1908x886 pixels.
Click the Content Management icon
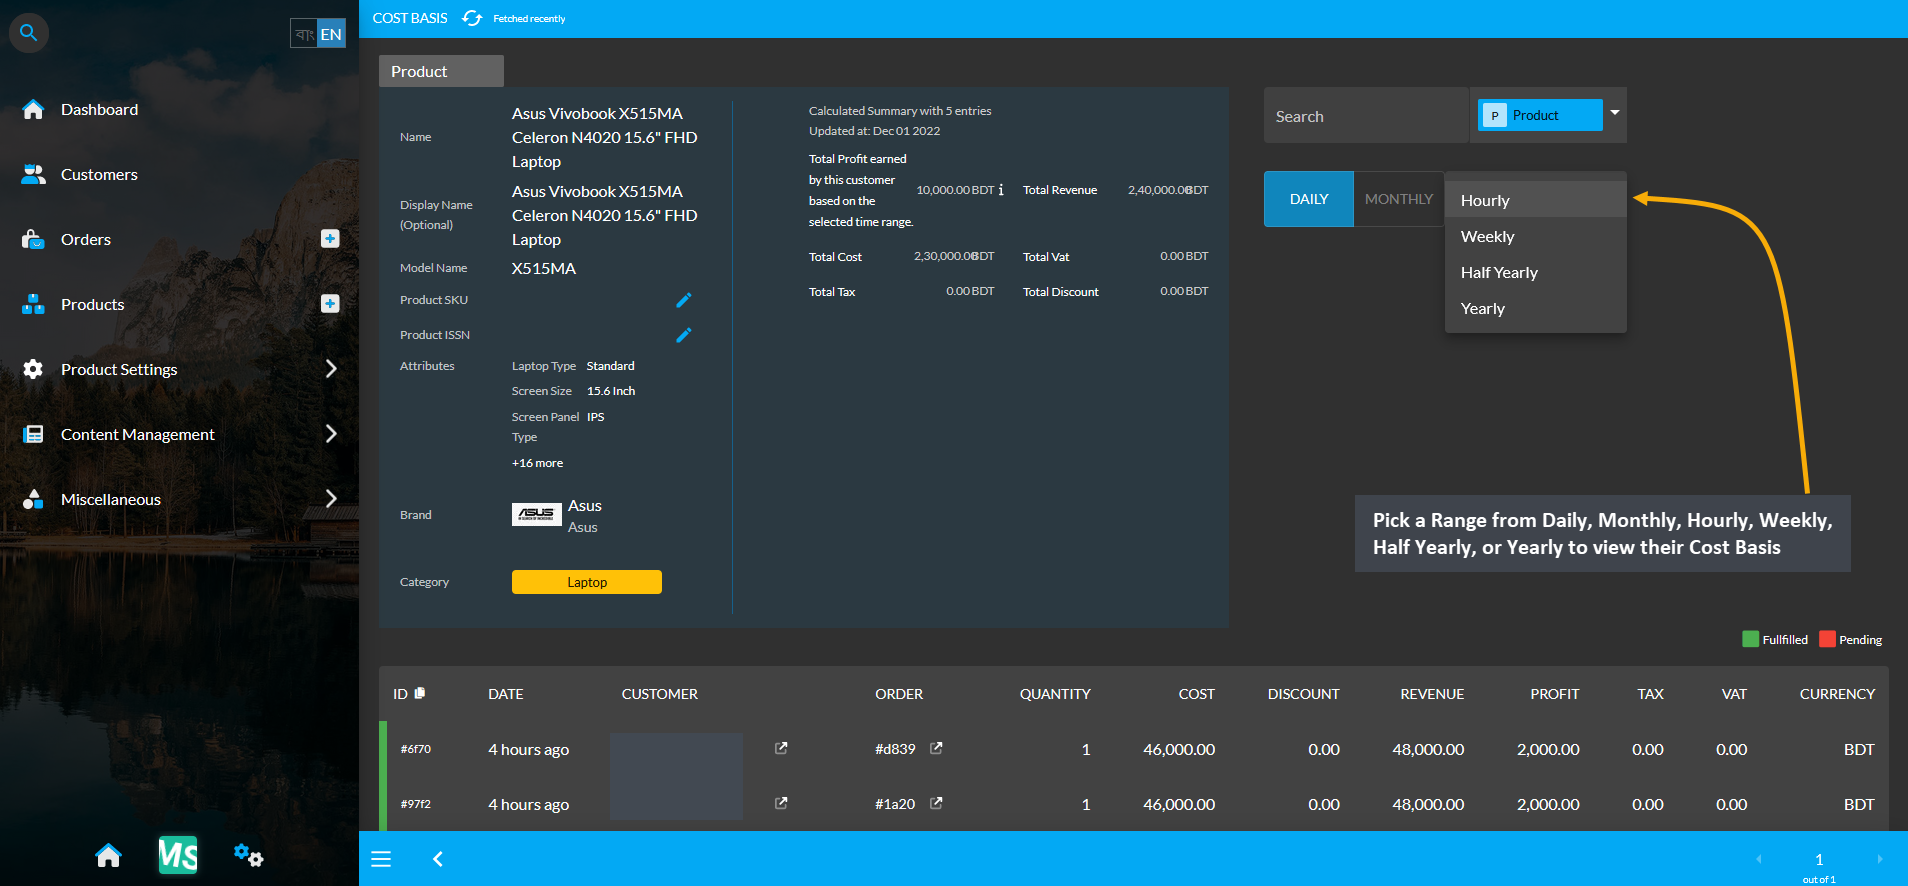point(33,434)
